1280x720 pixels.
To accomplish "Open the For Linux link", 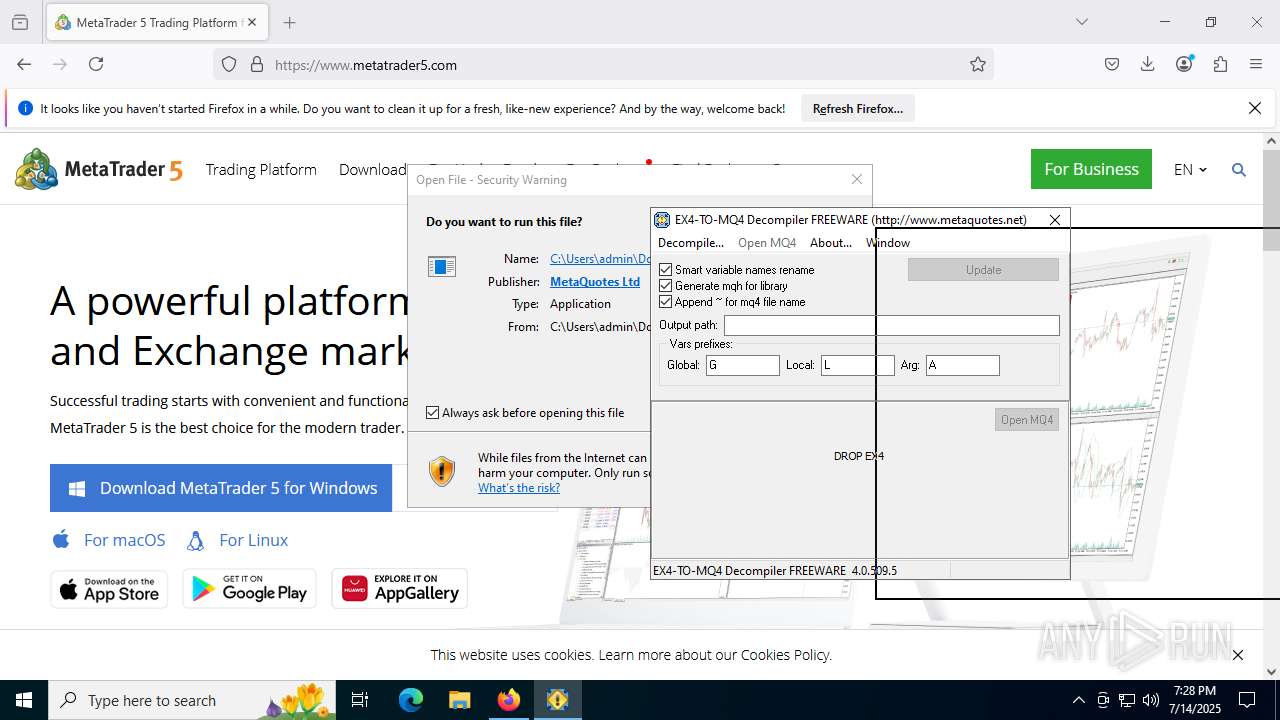I will coord(237,540).
